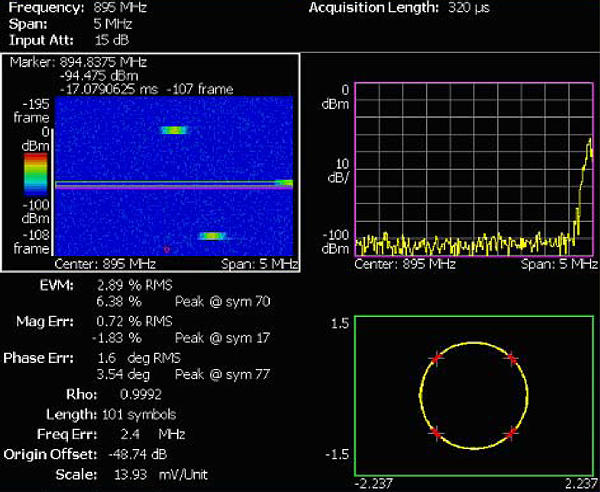Select the top-left constellation point
Viewport: 600px width, 492px height.
point(435,358)
